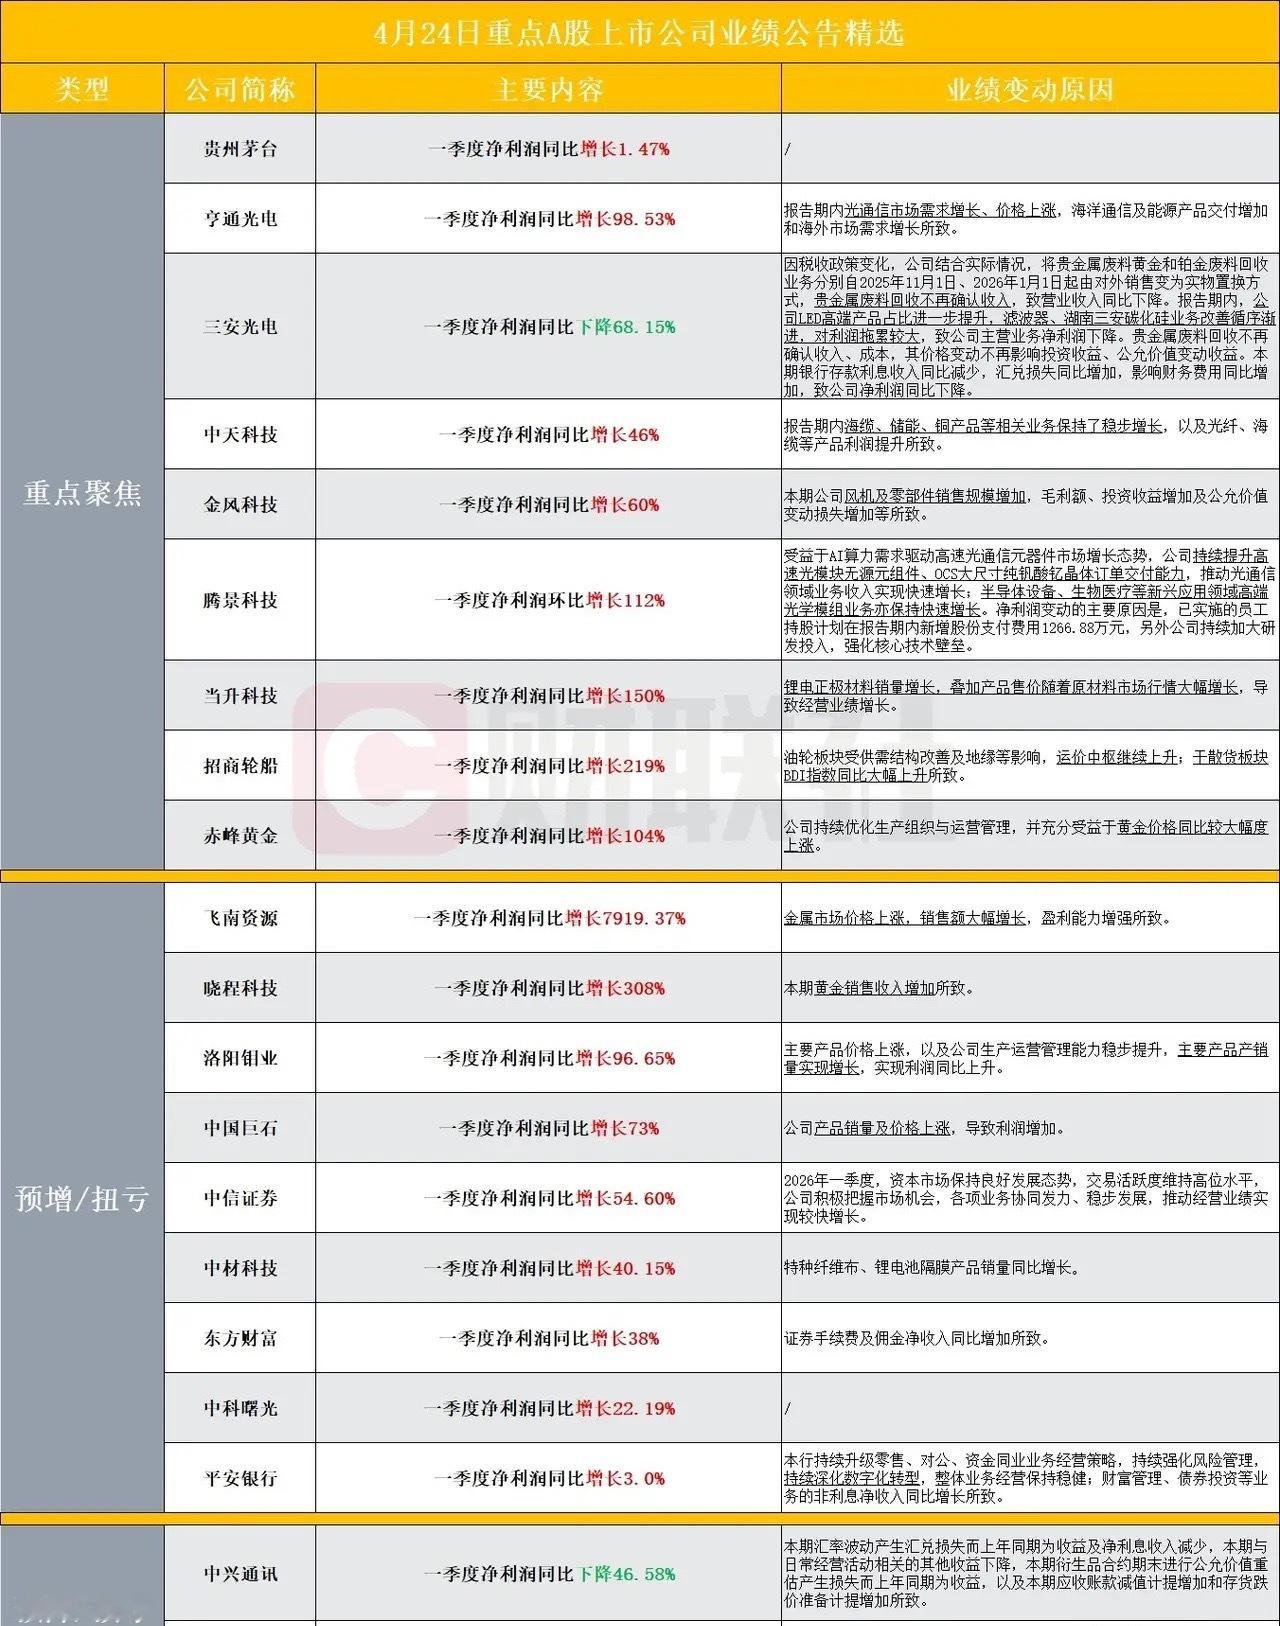Click the company name '金风科技'
This screenshot has width=1280, height=1626.
pos(240,505)
